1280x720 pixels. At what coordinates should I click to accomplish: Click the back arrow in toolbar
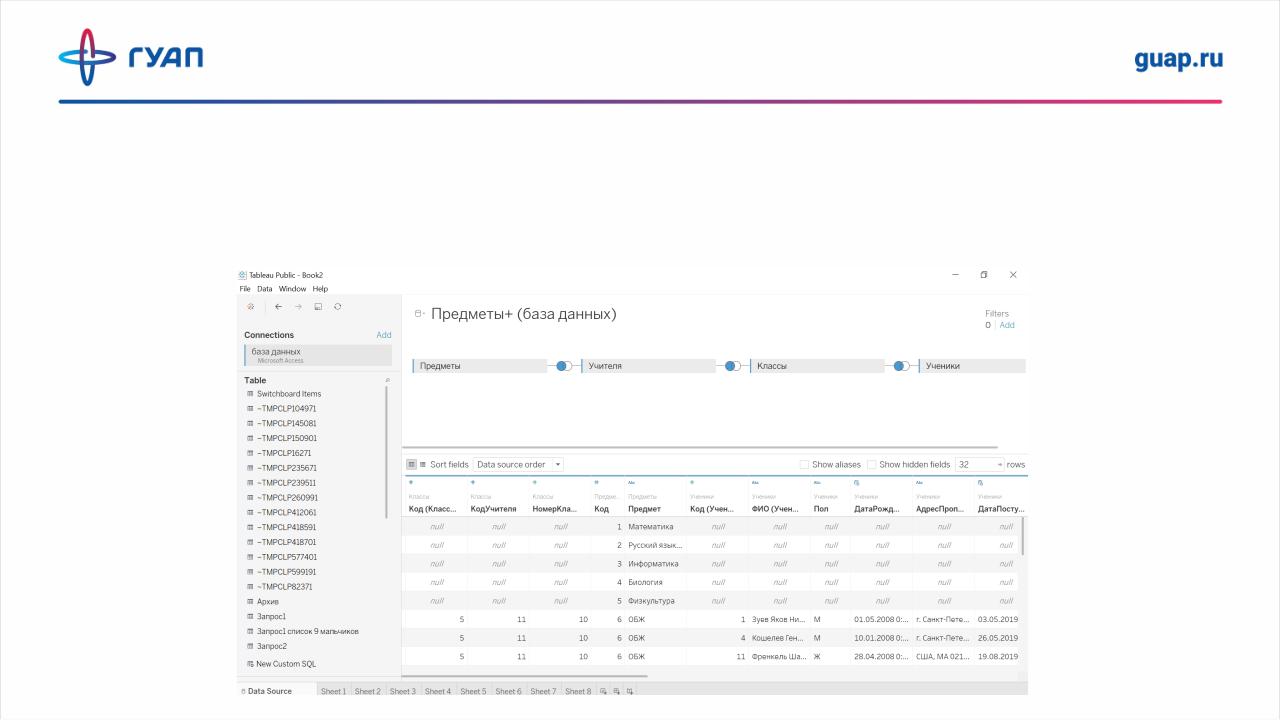pyautogui.click(x=278, y=306)
